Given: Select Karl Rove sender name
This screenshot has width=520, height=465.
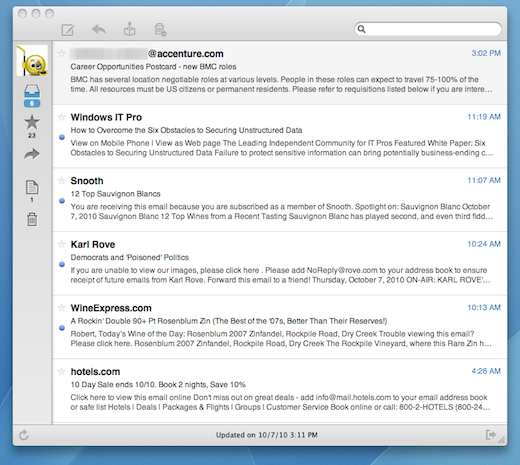Looking at the screenshot, I should tap(93, 245).
